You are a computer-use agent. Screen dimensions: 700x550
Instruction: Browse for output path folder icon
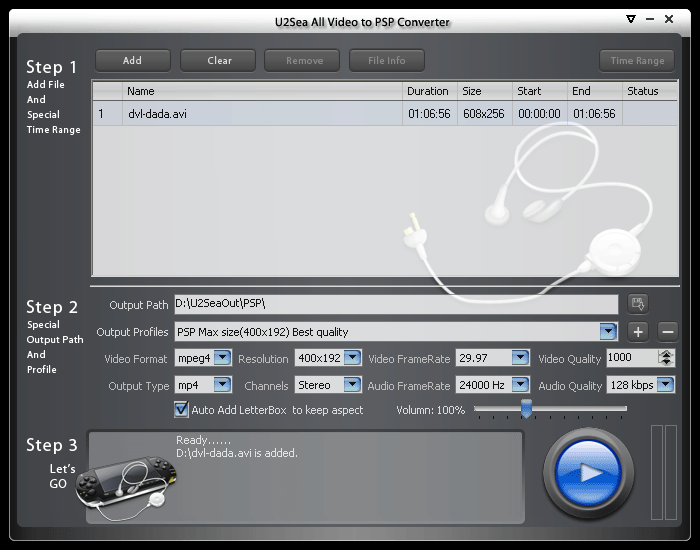tap(638, 304)
